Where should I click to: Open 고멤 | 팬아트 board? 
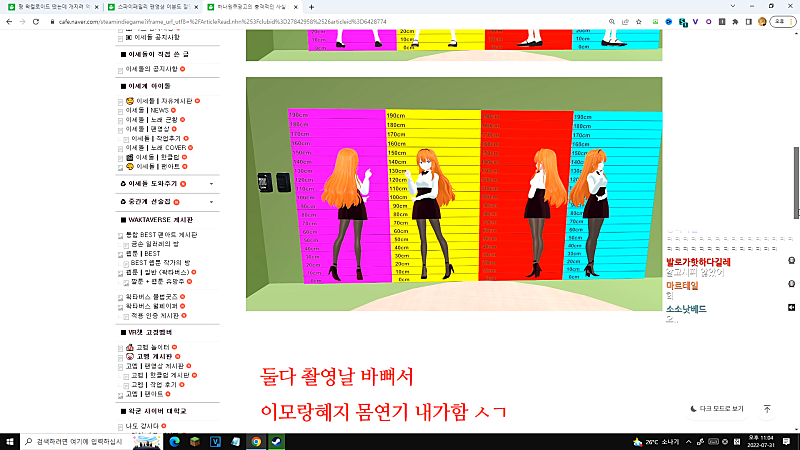(x=144, y=394)
